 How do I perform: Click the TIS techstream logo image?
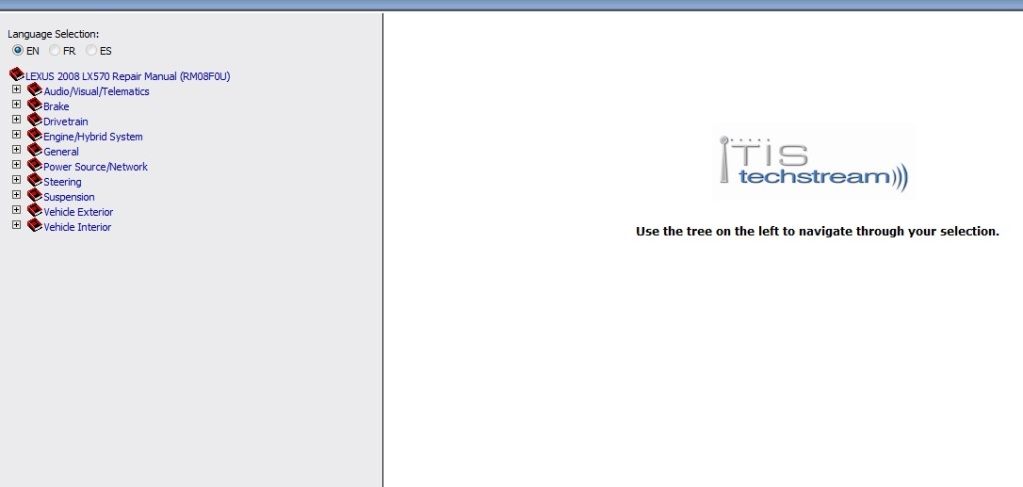pos(814,162)
